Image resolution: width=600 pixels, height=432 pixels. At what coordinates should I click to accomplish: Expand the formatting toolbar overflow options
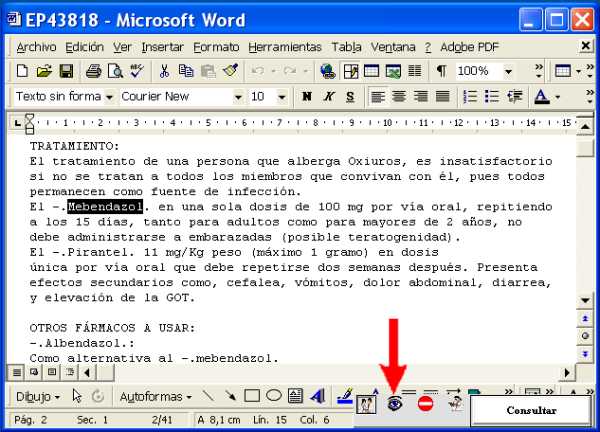click(x=590, y=96)
